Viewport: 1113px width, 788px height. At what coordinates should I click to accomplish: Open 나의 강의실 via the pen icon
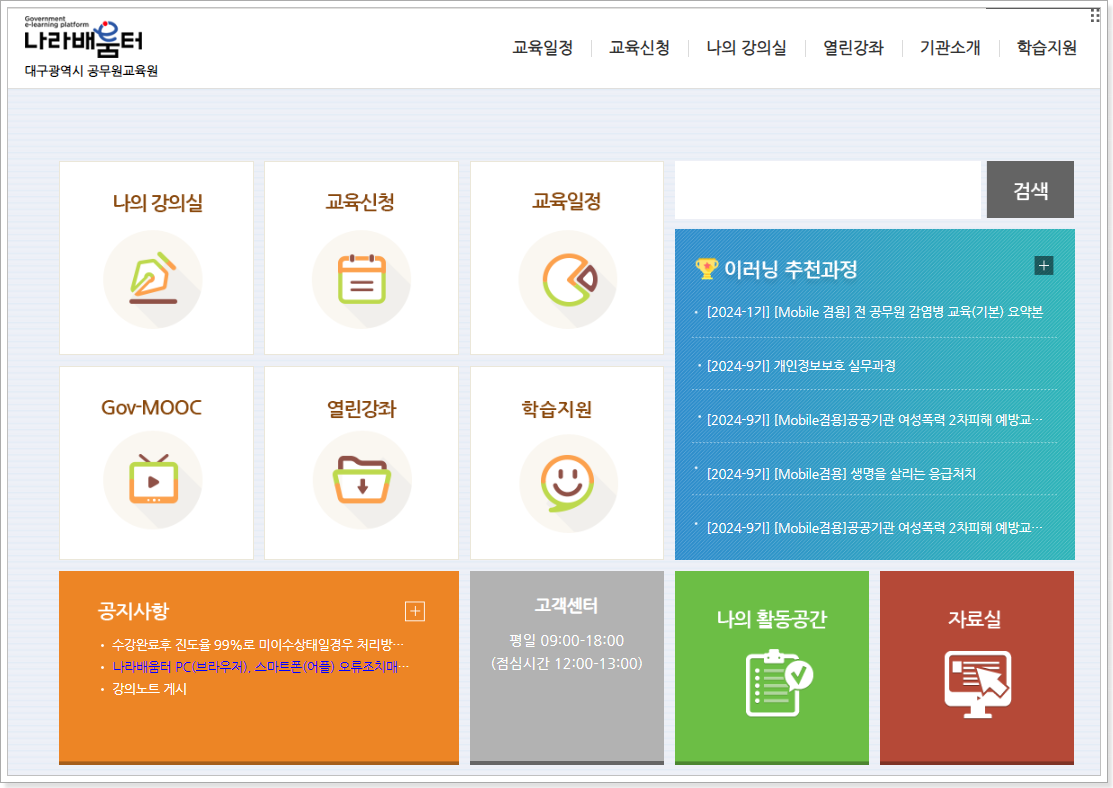[x=153, y=278]
